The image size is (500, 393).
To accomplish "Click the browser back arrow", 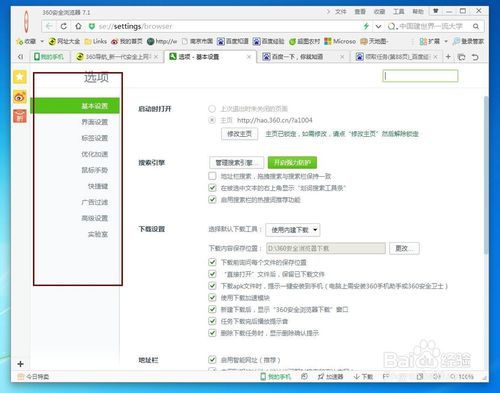I will [49, 26].
